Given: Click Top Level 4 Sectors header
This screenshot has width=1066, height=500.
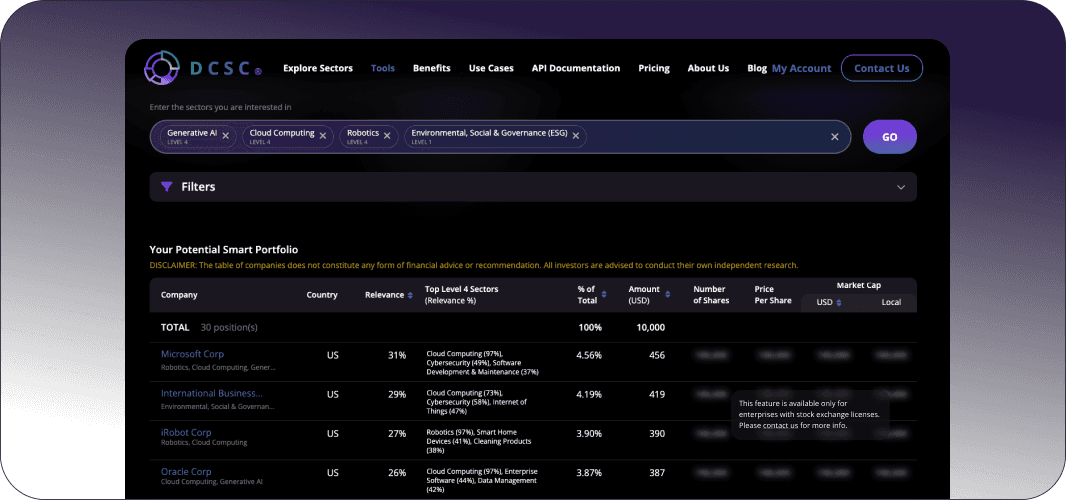Looking at the screenshot, I should 462,295.
